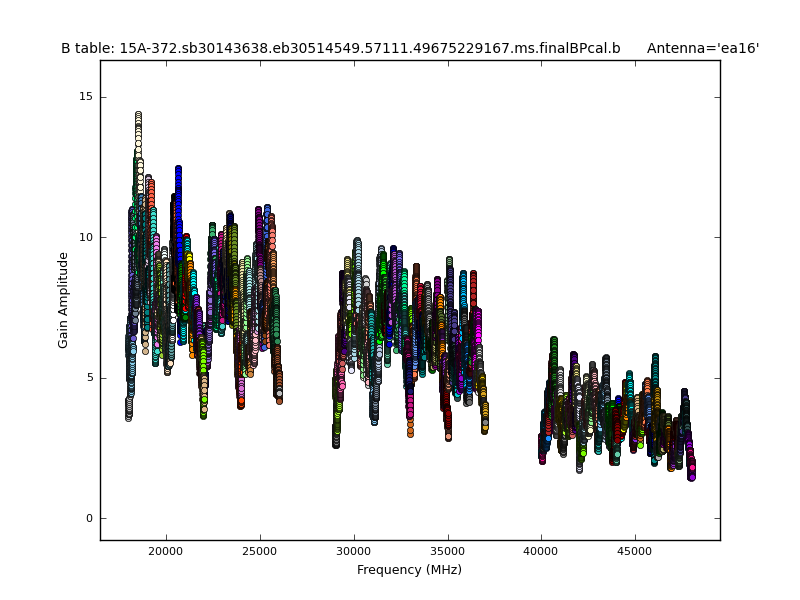Click the 5 tick label on the y-axis
Viewport: 800px width, 600px height.
point(89,378)
